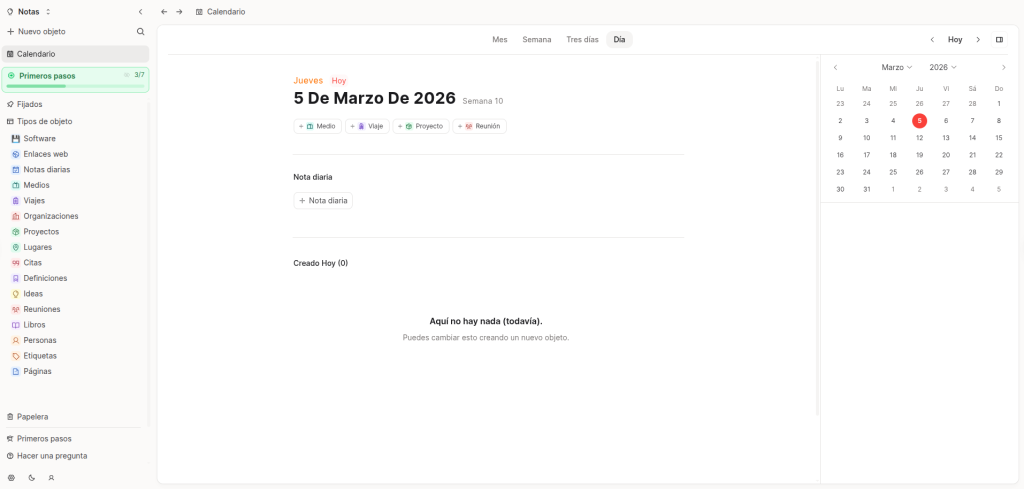Switch to the Mes view tab
Screen dimensions: 1024x489
[x=499, y=40]
